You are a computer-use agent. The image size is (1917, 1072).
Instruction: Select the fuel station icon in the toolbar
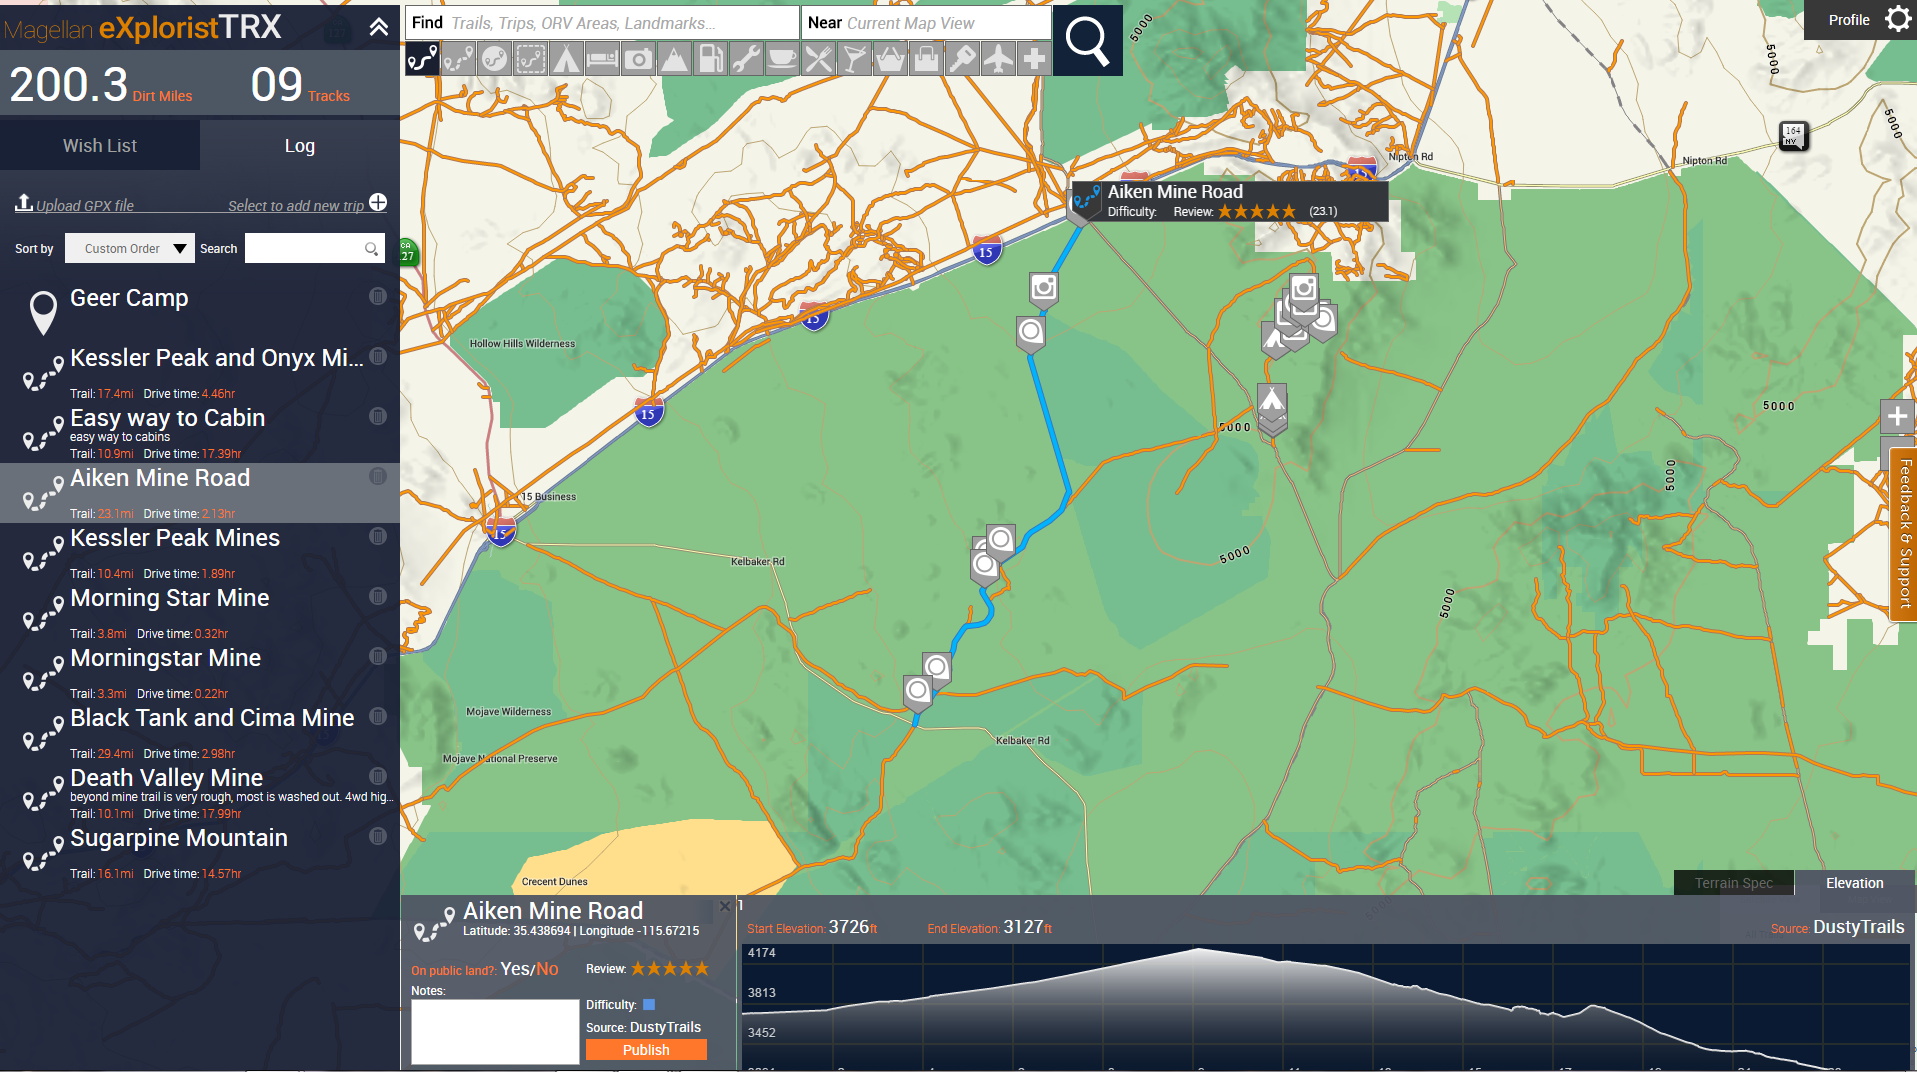point(710,58)
